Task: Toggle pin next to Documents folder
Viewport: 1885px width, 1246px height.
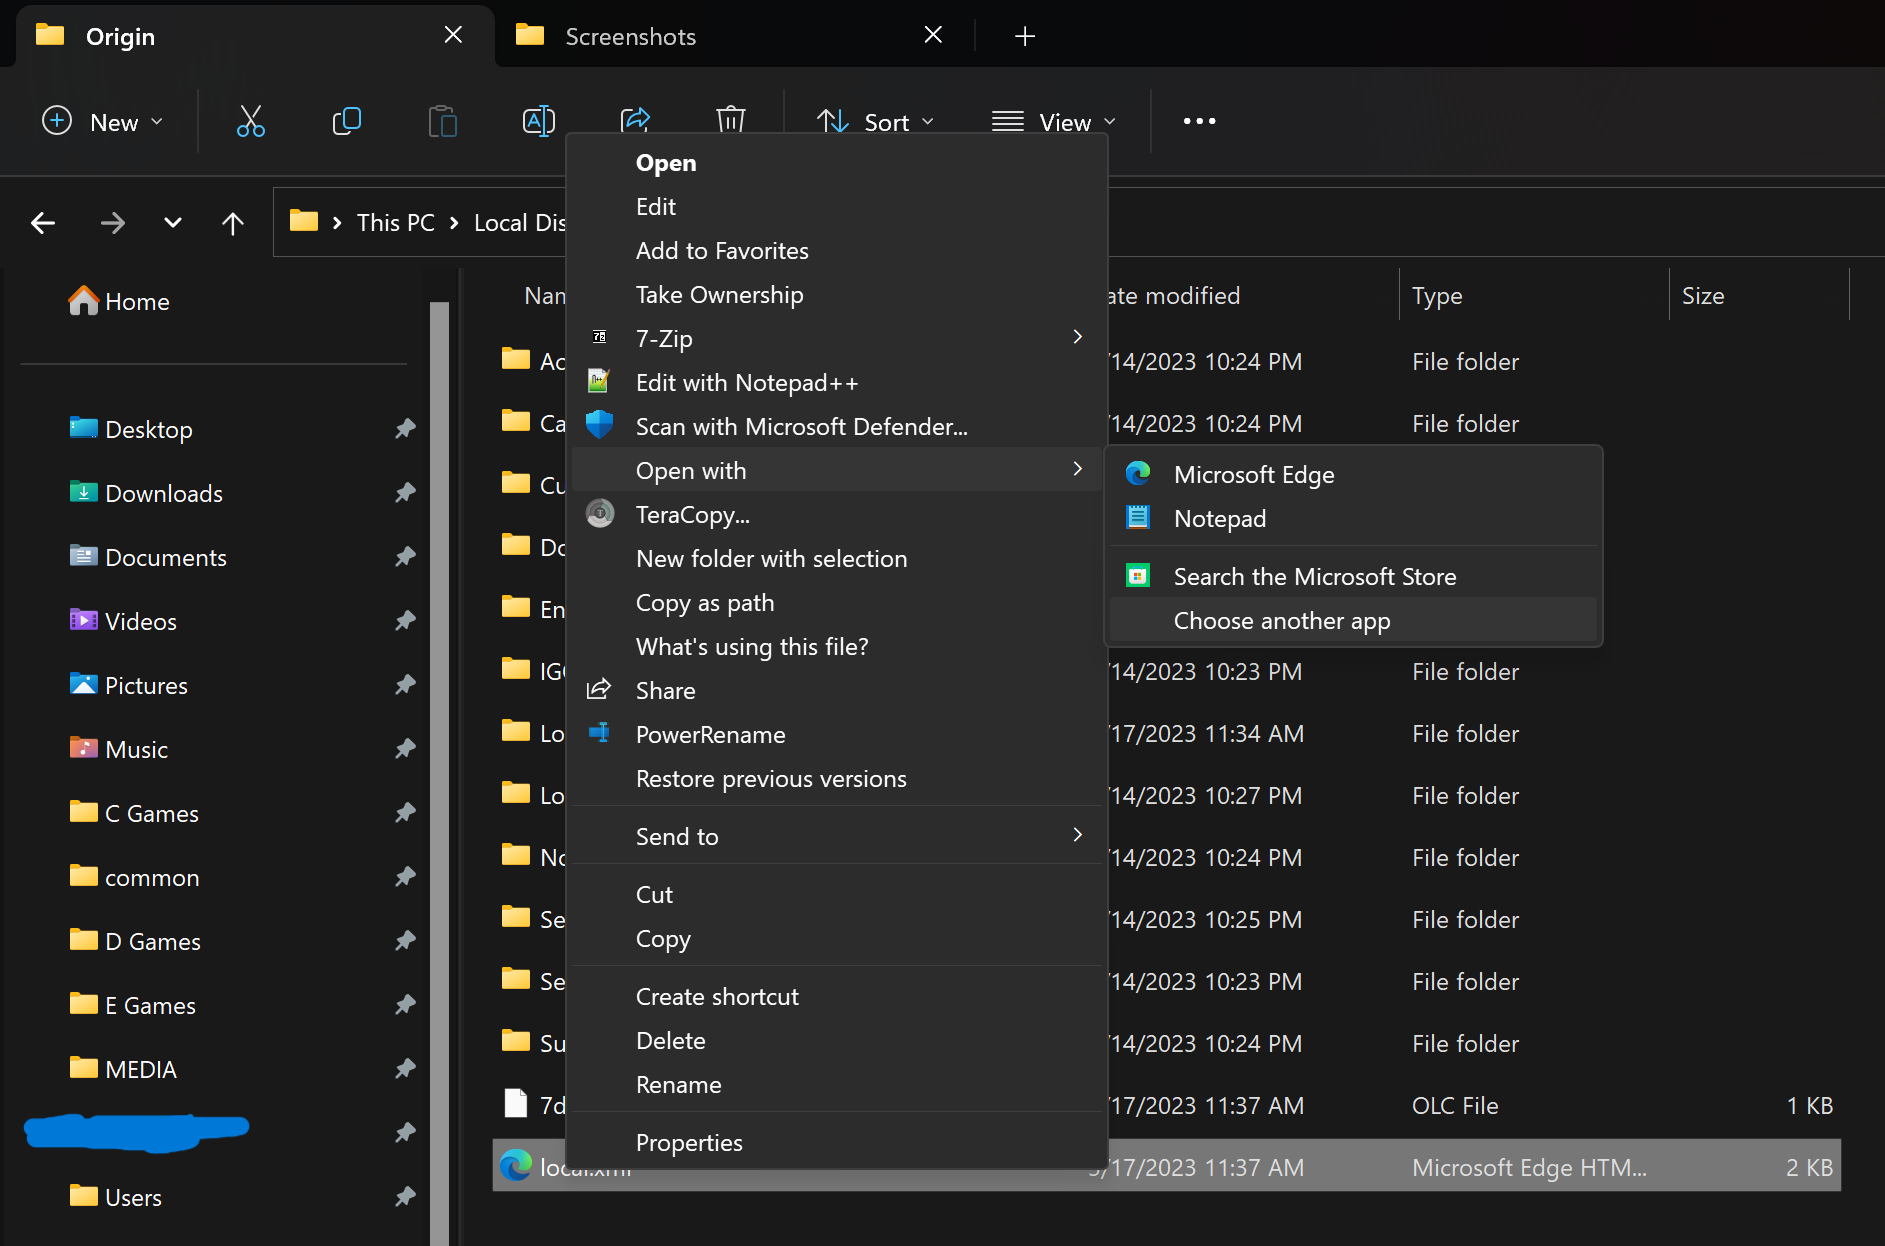Action: tap(404, 557)
